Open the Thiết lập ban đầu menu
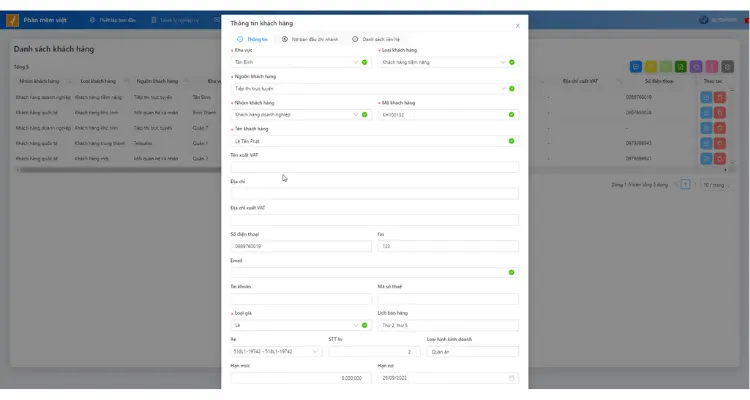This screenshot has height=400, width=750. coord(112,20)
